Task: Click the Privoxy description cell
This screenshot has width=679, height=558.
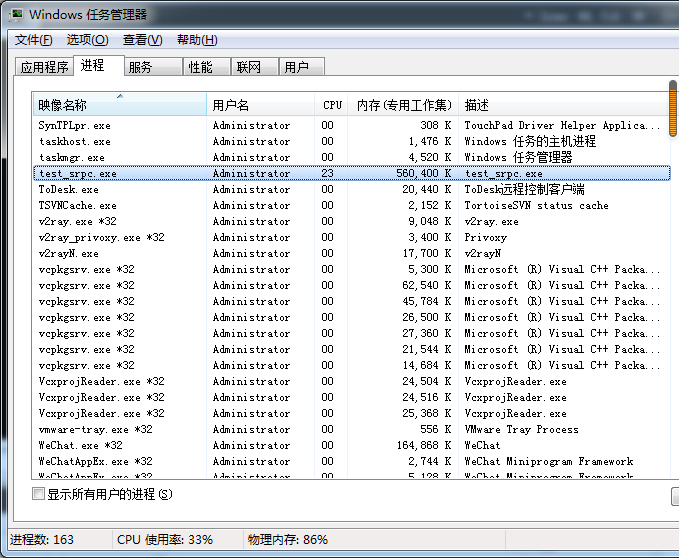Action: click(485, 238)
